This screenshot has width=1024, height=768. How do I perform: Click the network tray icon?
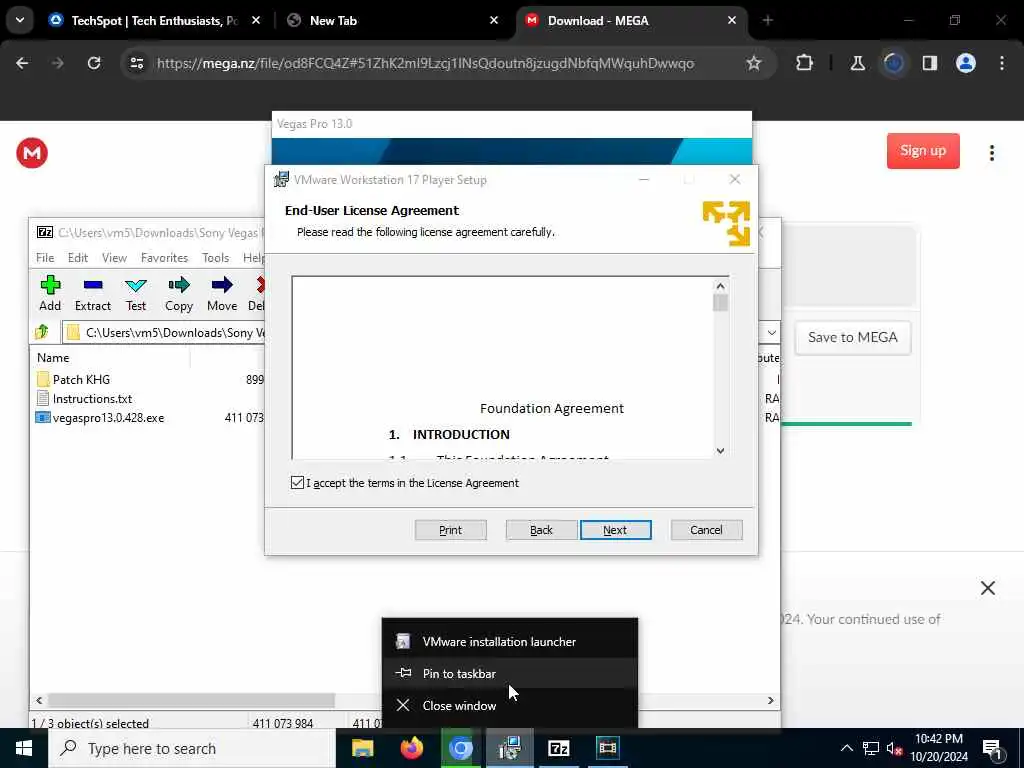[x=871, y=748]
